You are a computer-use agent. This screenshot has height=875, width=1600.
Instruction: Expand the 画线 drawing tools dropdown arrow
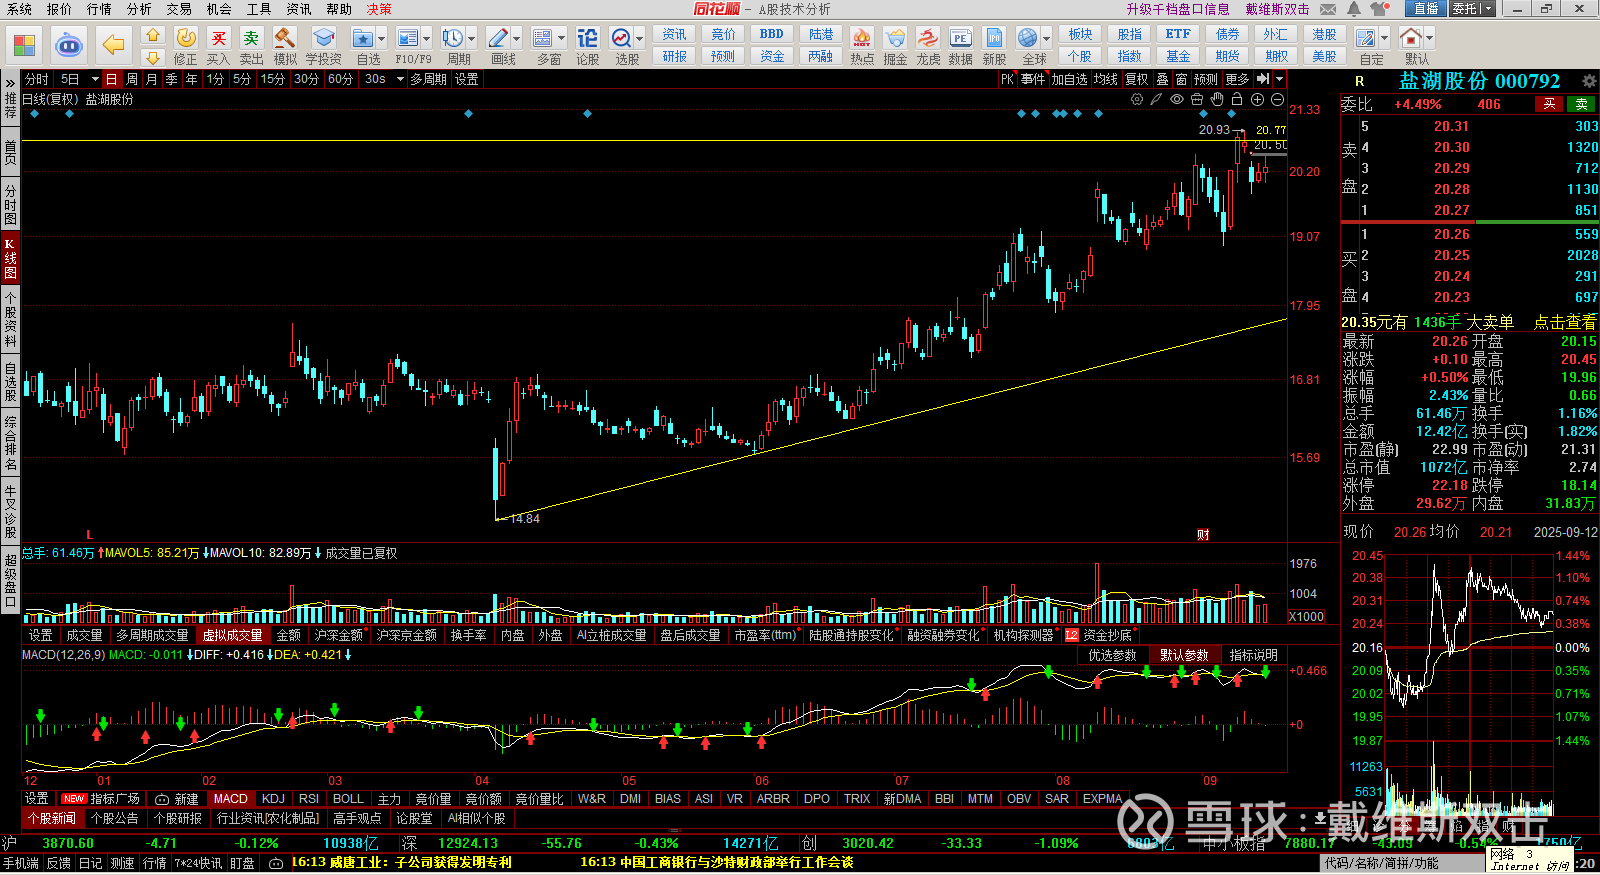point(517,39)
